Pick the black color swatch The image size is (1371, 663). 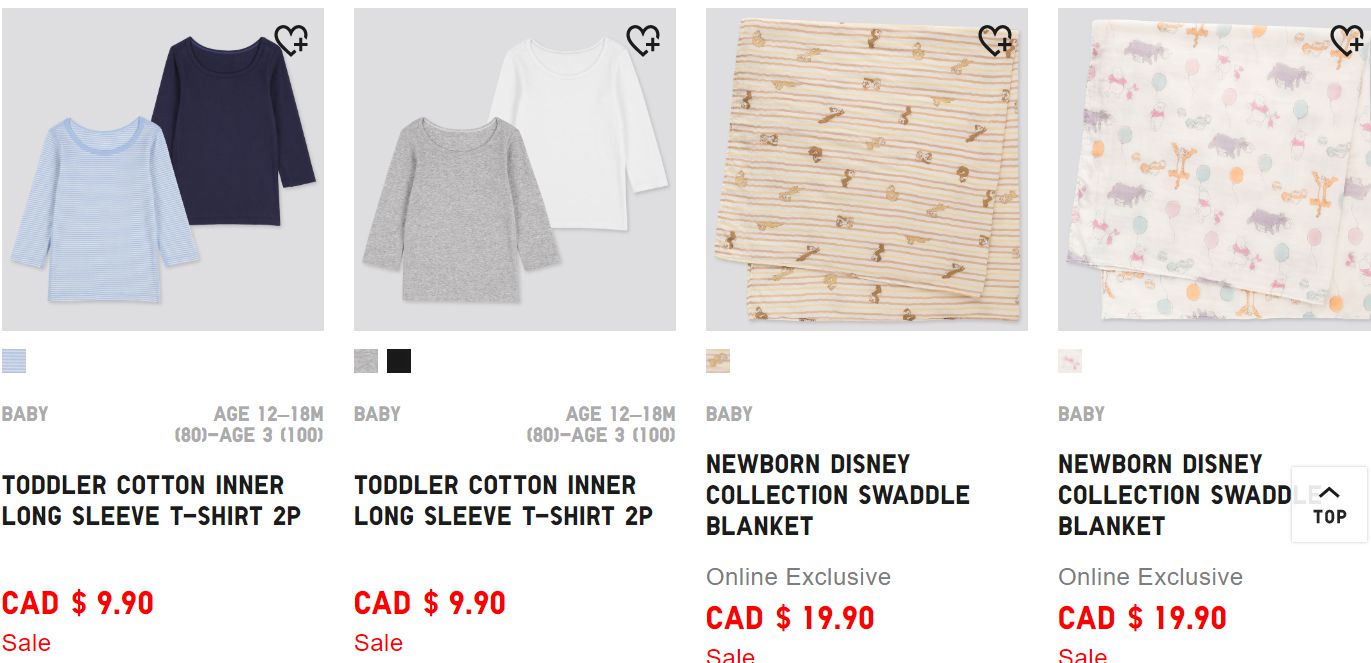click(399, 361)
